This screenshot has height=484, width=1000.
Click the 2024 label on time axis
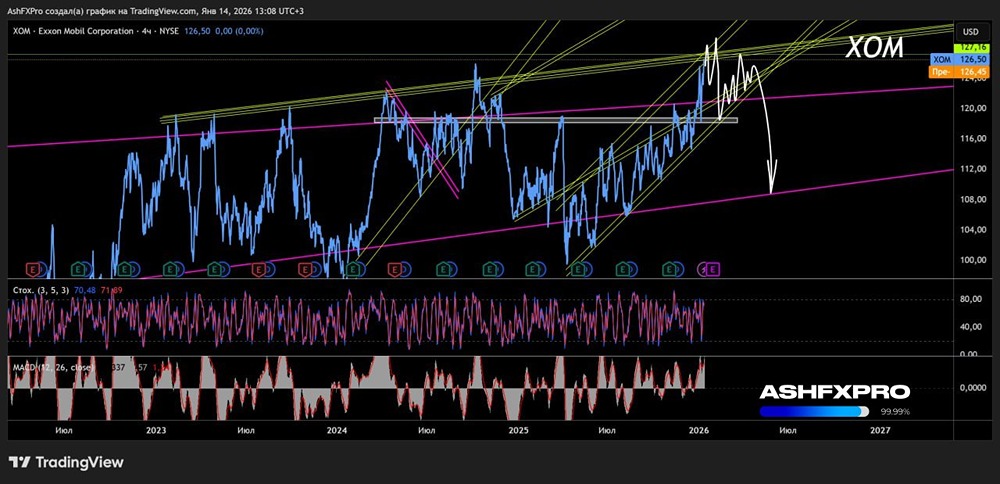337,430
